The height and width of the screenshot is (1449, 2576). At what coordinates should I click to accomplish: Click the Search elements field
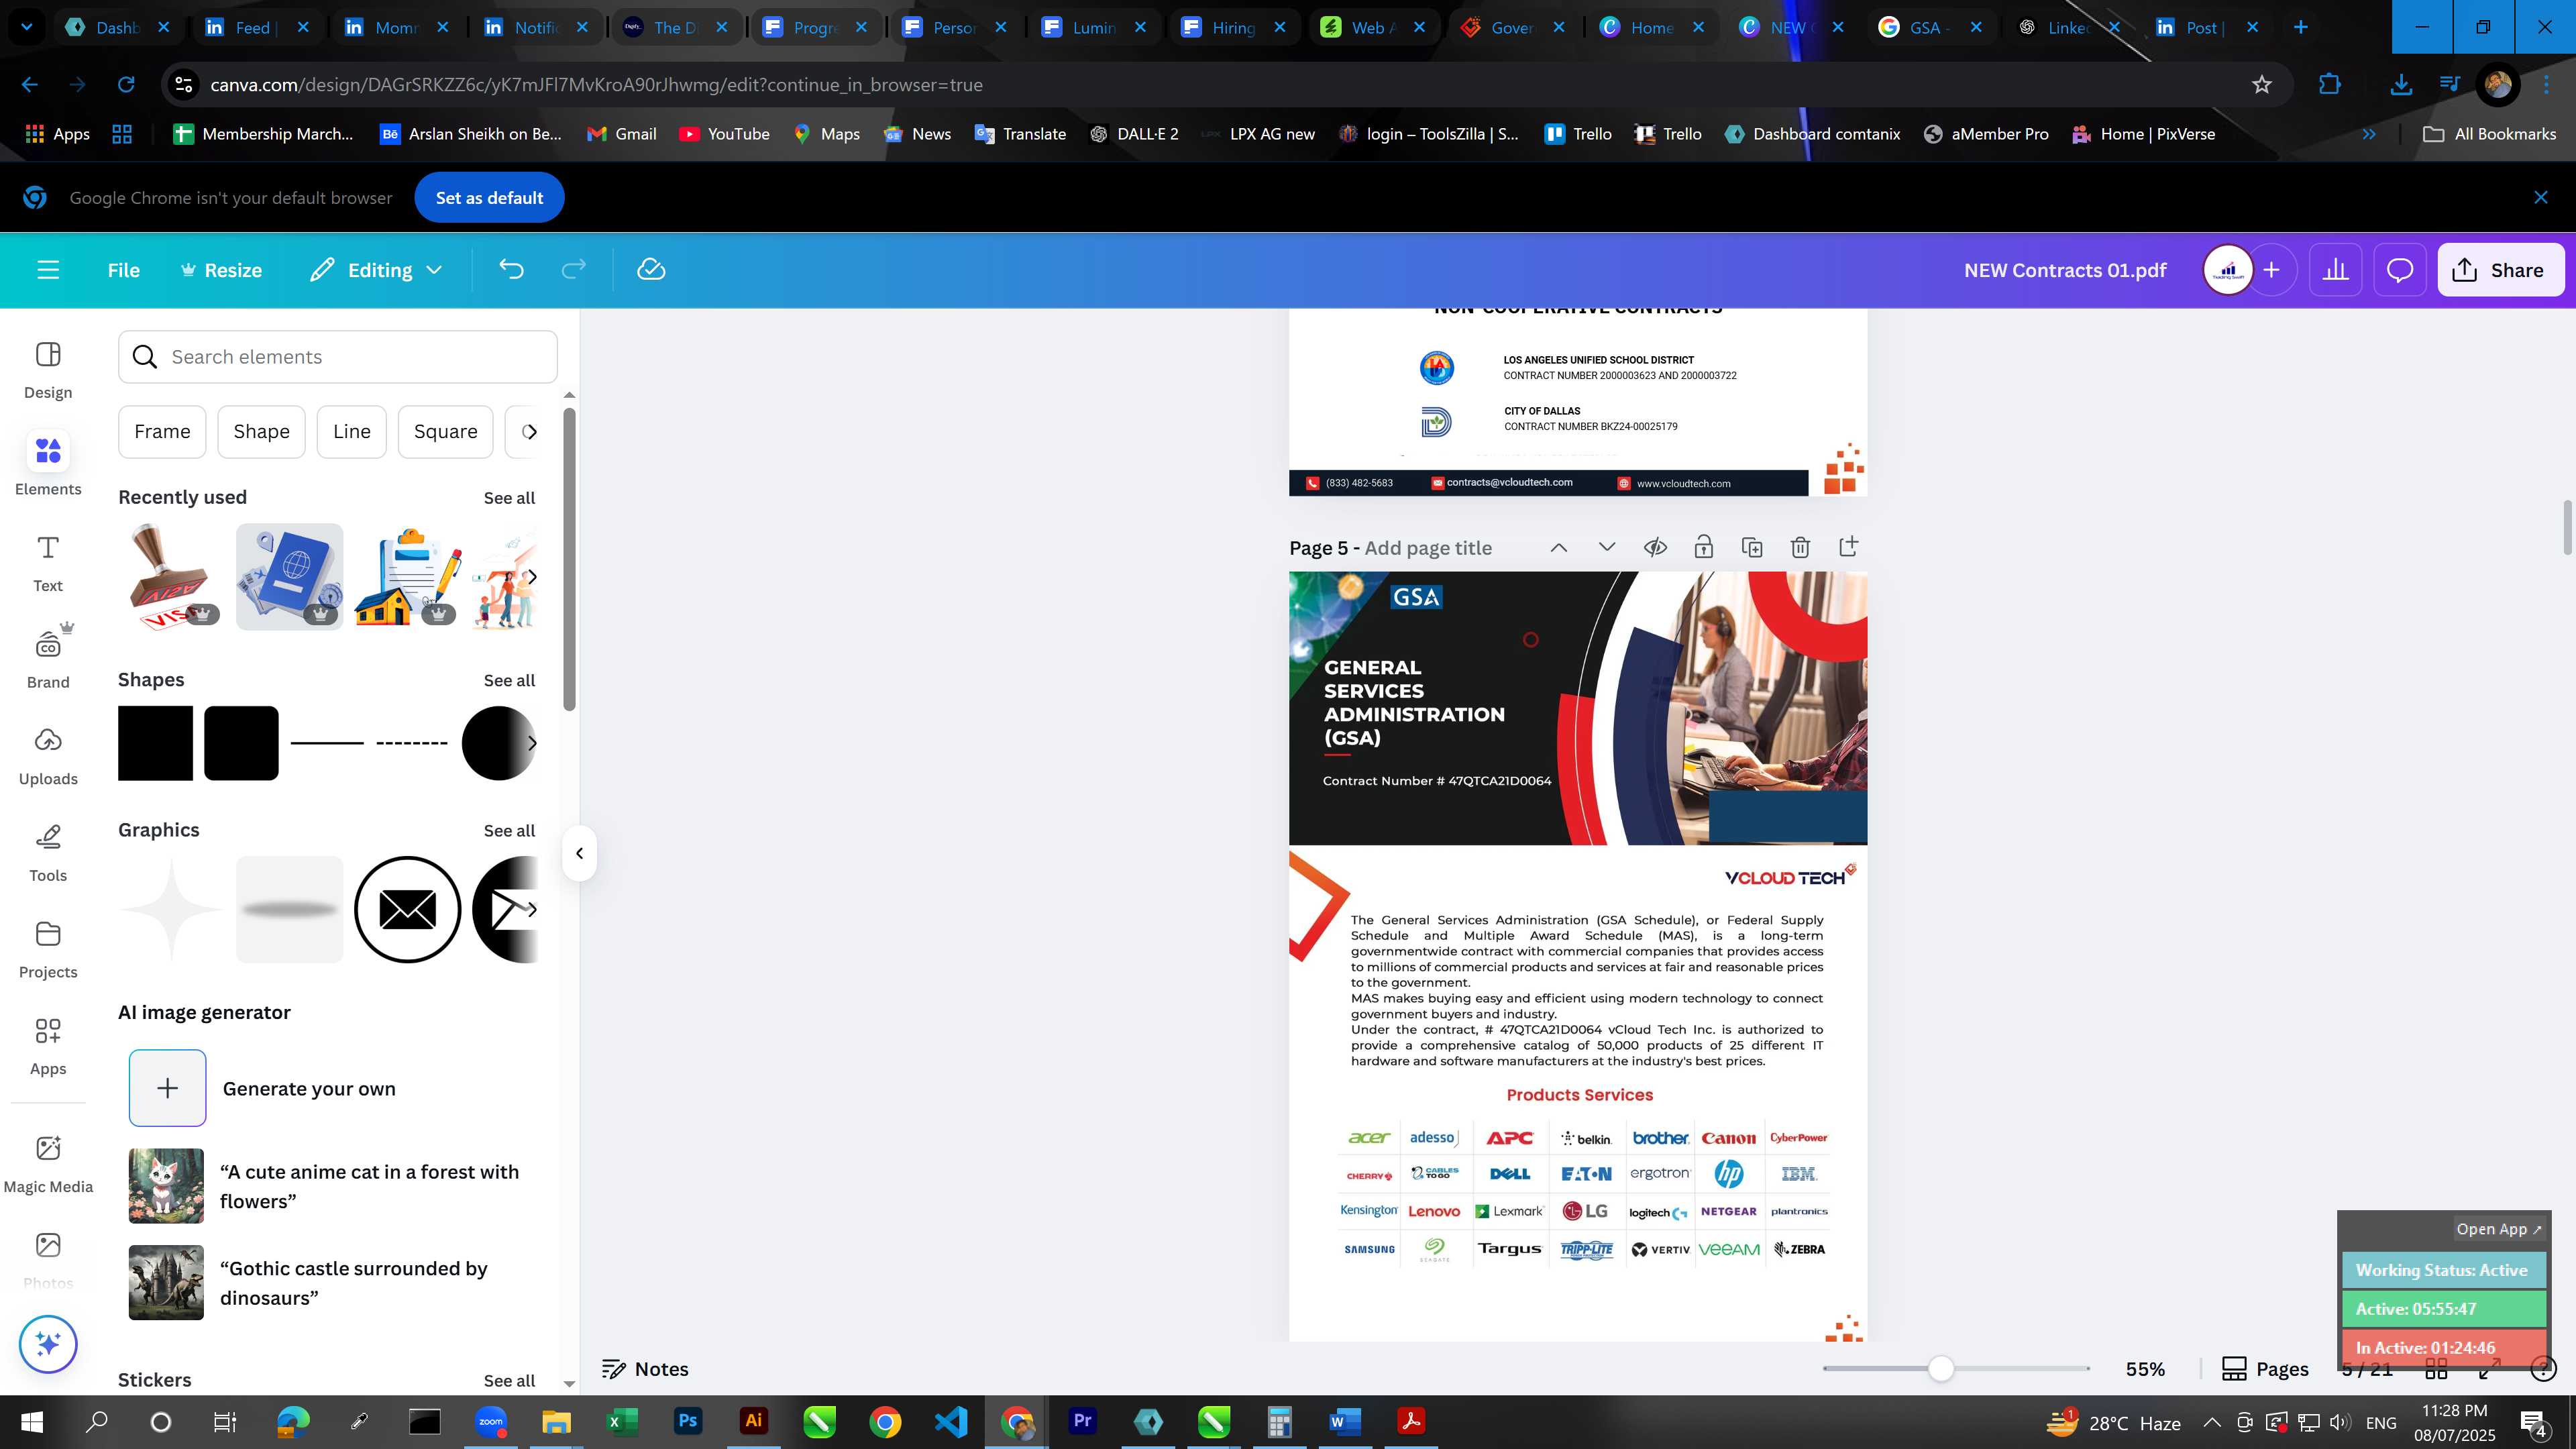(338, 357)
